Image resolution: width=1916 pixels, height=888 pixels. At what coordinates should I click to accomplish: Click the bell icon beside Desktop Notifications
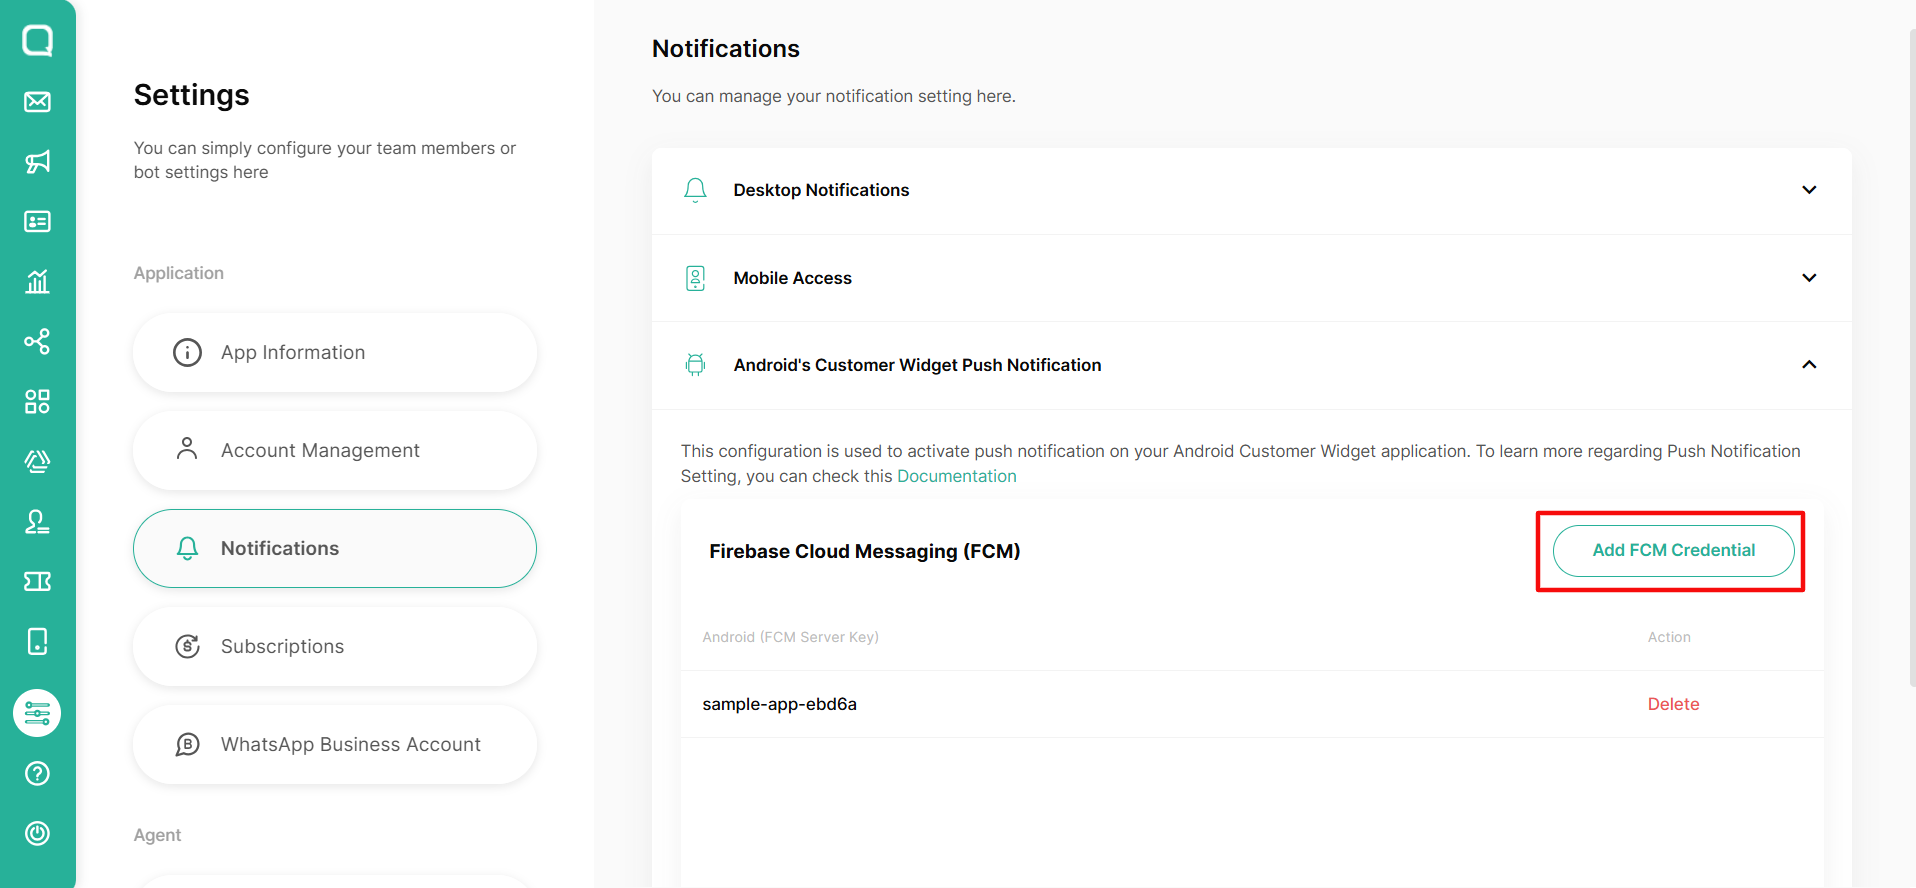pos(696,190)
